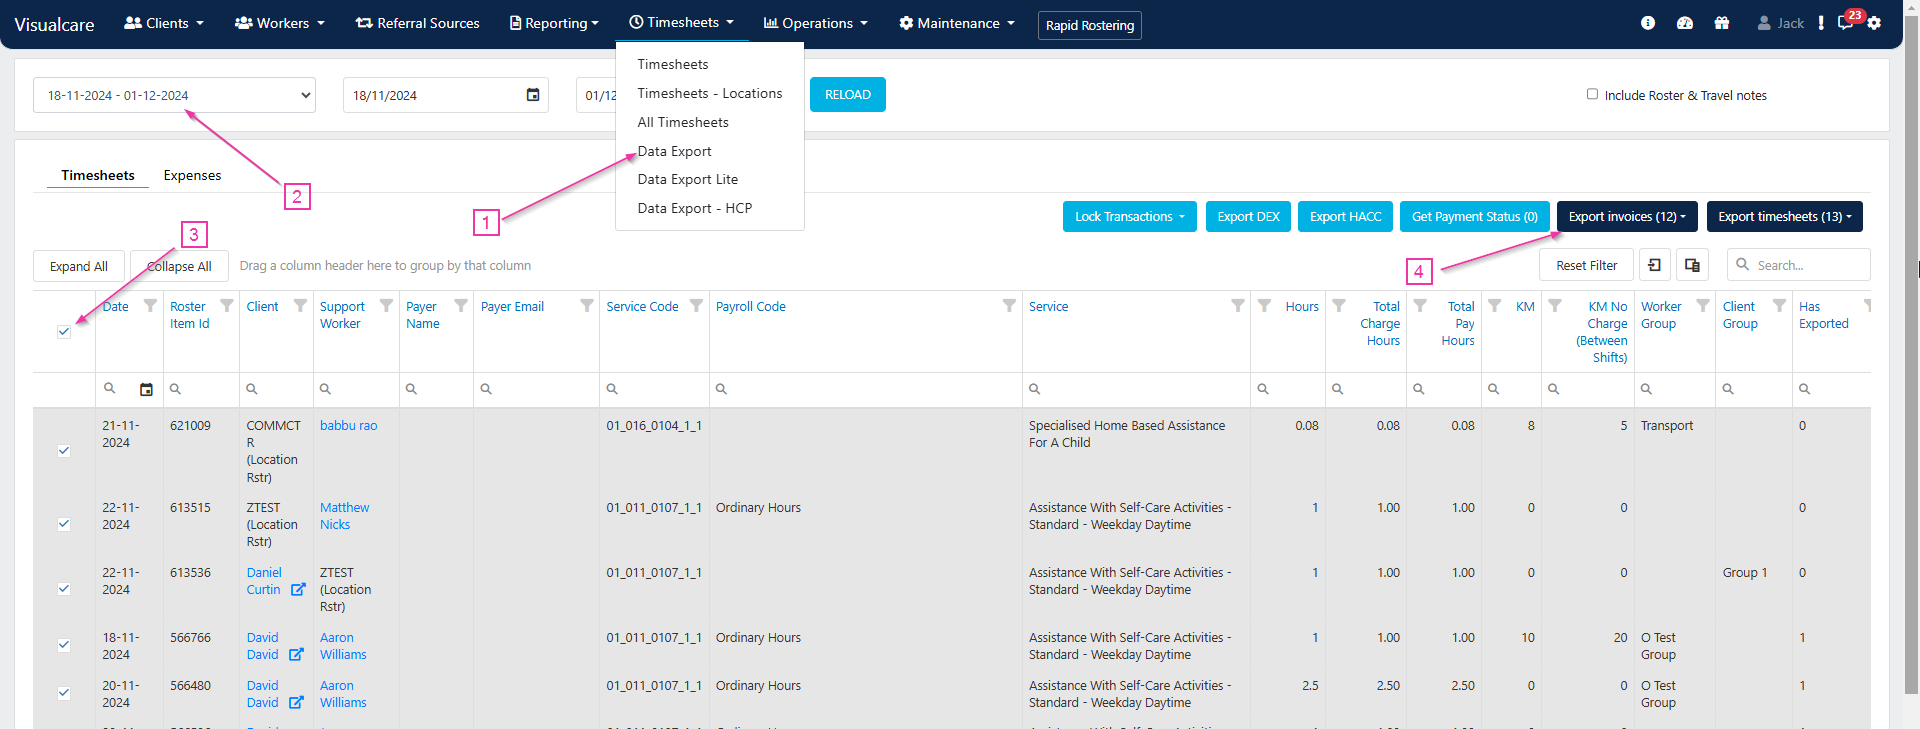Click Get Payment Status (0) button

(1475, 216)
